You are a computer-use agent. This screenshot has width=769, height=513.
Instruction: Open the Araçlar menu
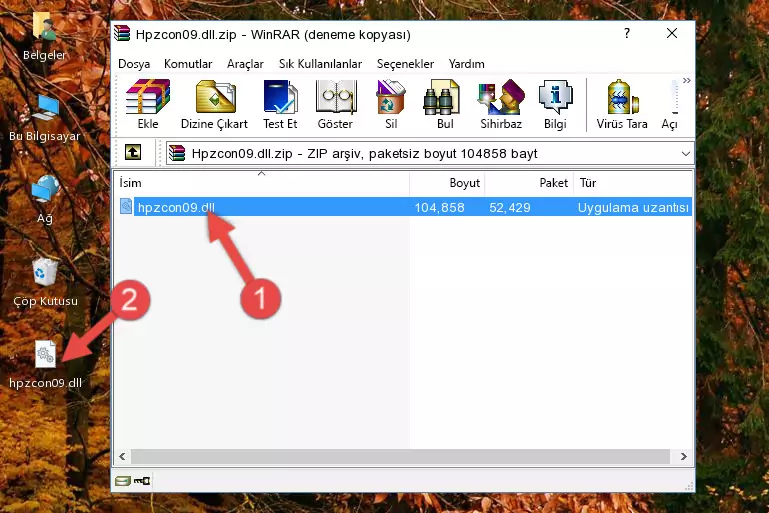click(245, 64)
